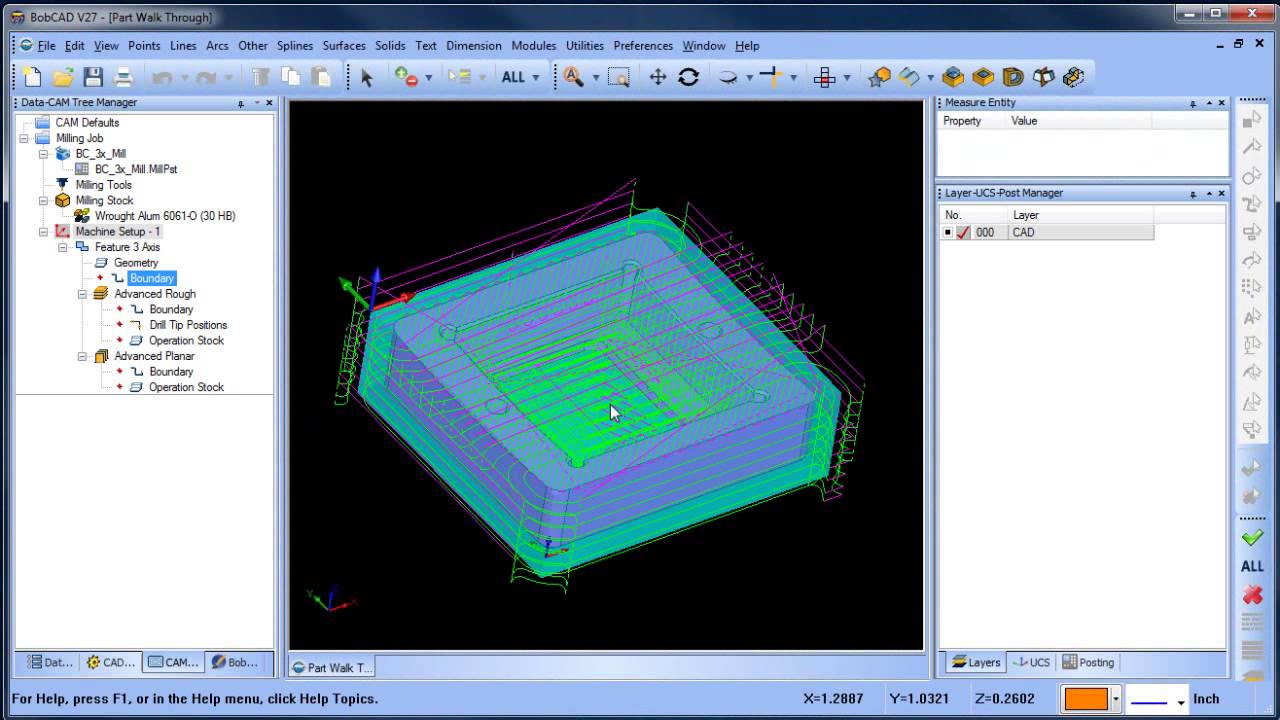1280x720 pixels.
Task: Click the Print icon
Action: tap(124, 77)
